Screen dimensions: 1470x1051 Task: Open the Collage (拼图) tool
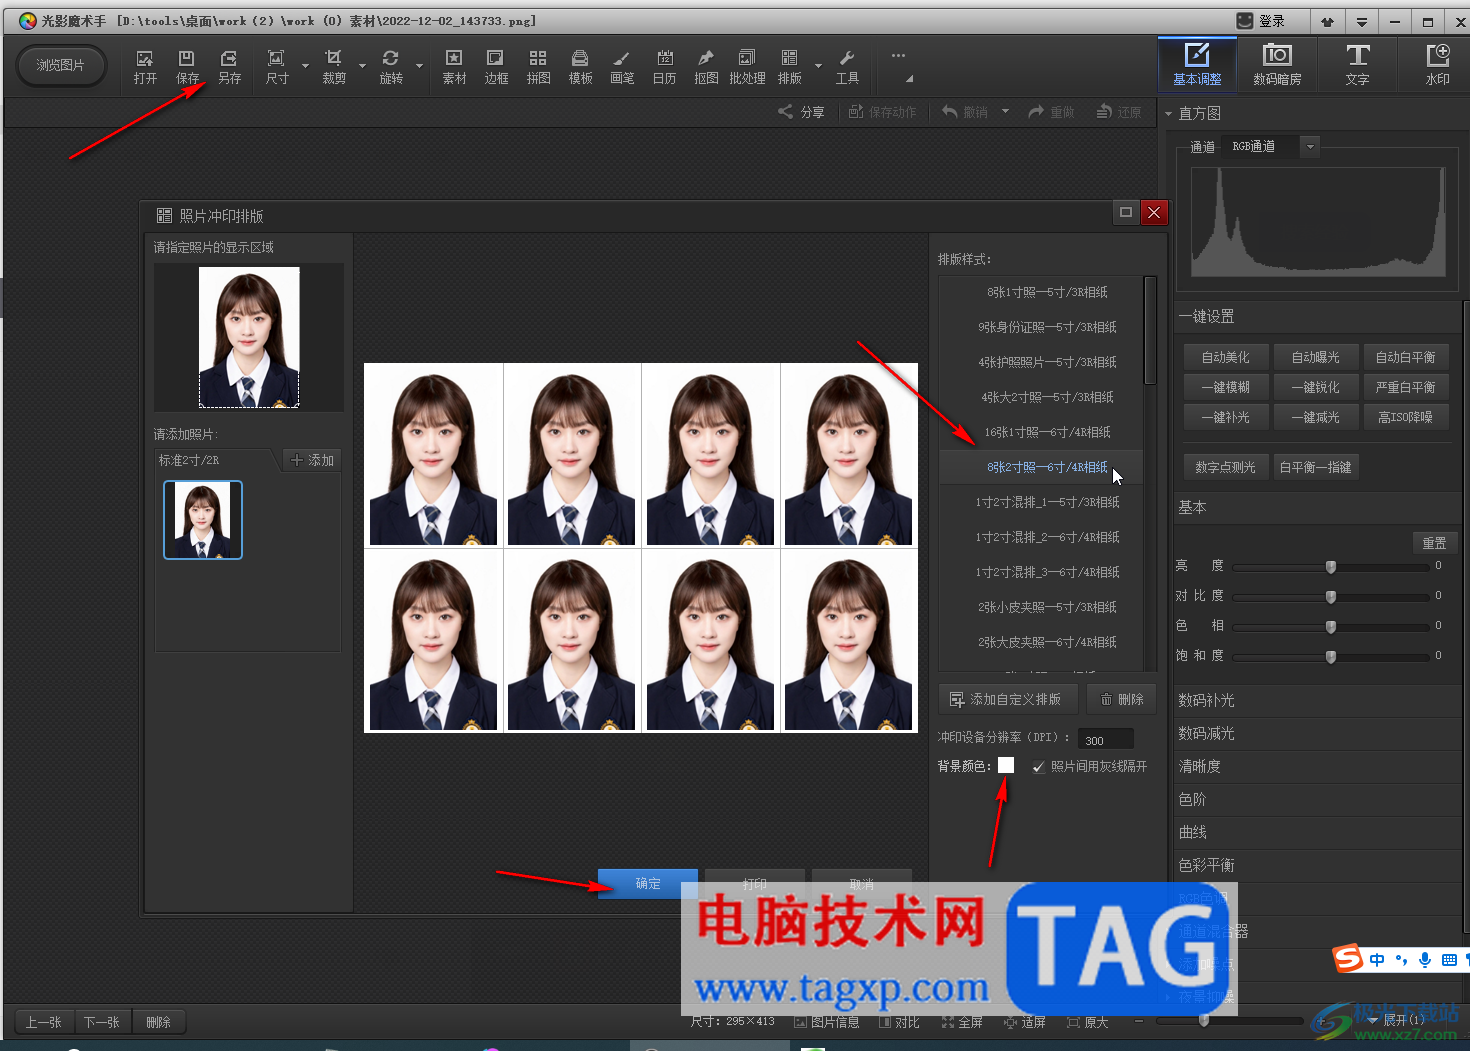(538, 66)
